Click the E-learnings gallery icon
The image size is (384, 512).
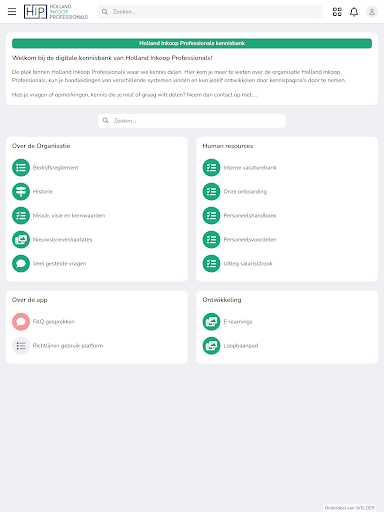[211, 322]
